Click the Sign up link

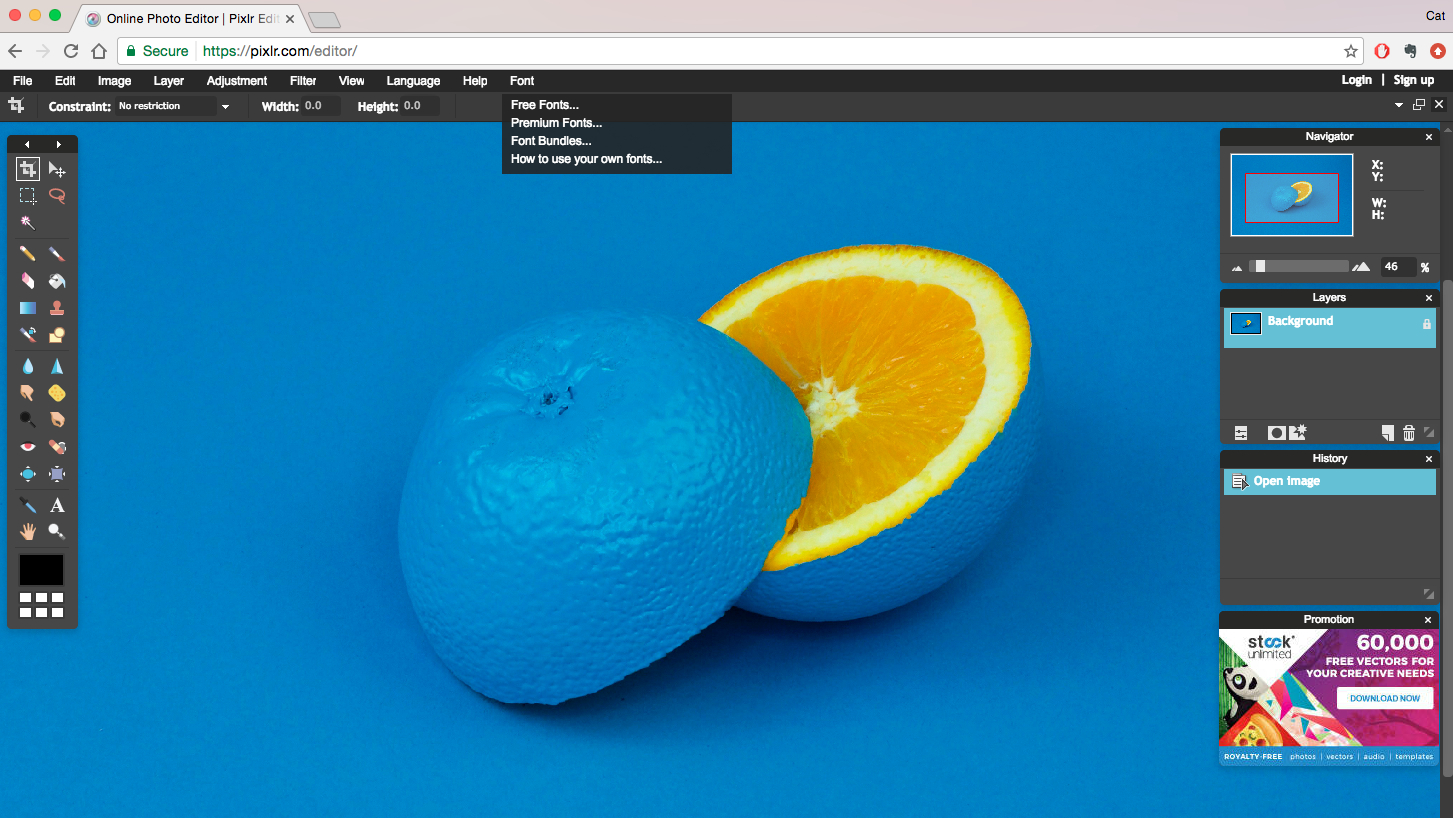click(x=1413, y=79)
